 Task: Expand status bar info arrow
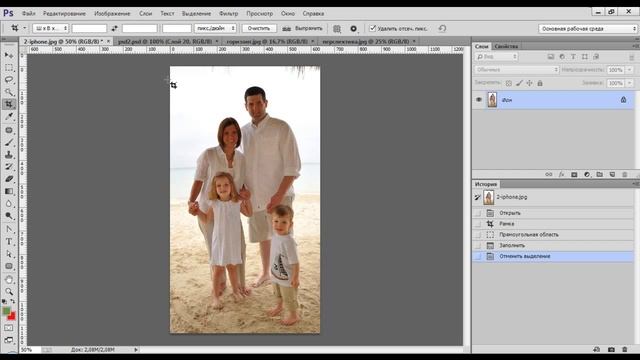point(136,350)
